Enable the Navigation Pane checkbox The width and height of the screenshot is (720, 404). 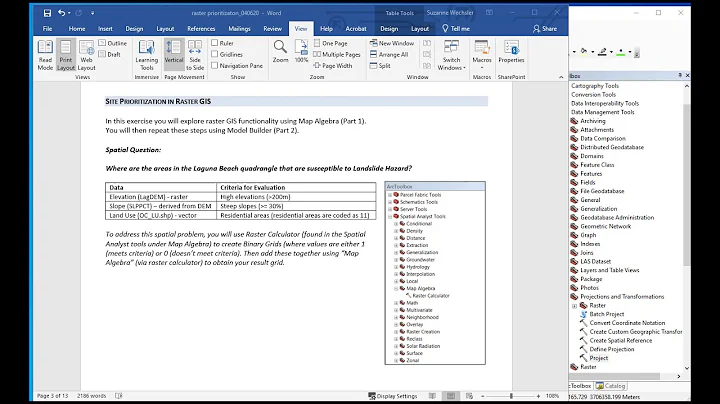(x=214, y=66)
